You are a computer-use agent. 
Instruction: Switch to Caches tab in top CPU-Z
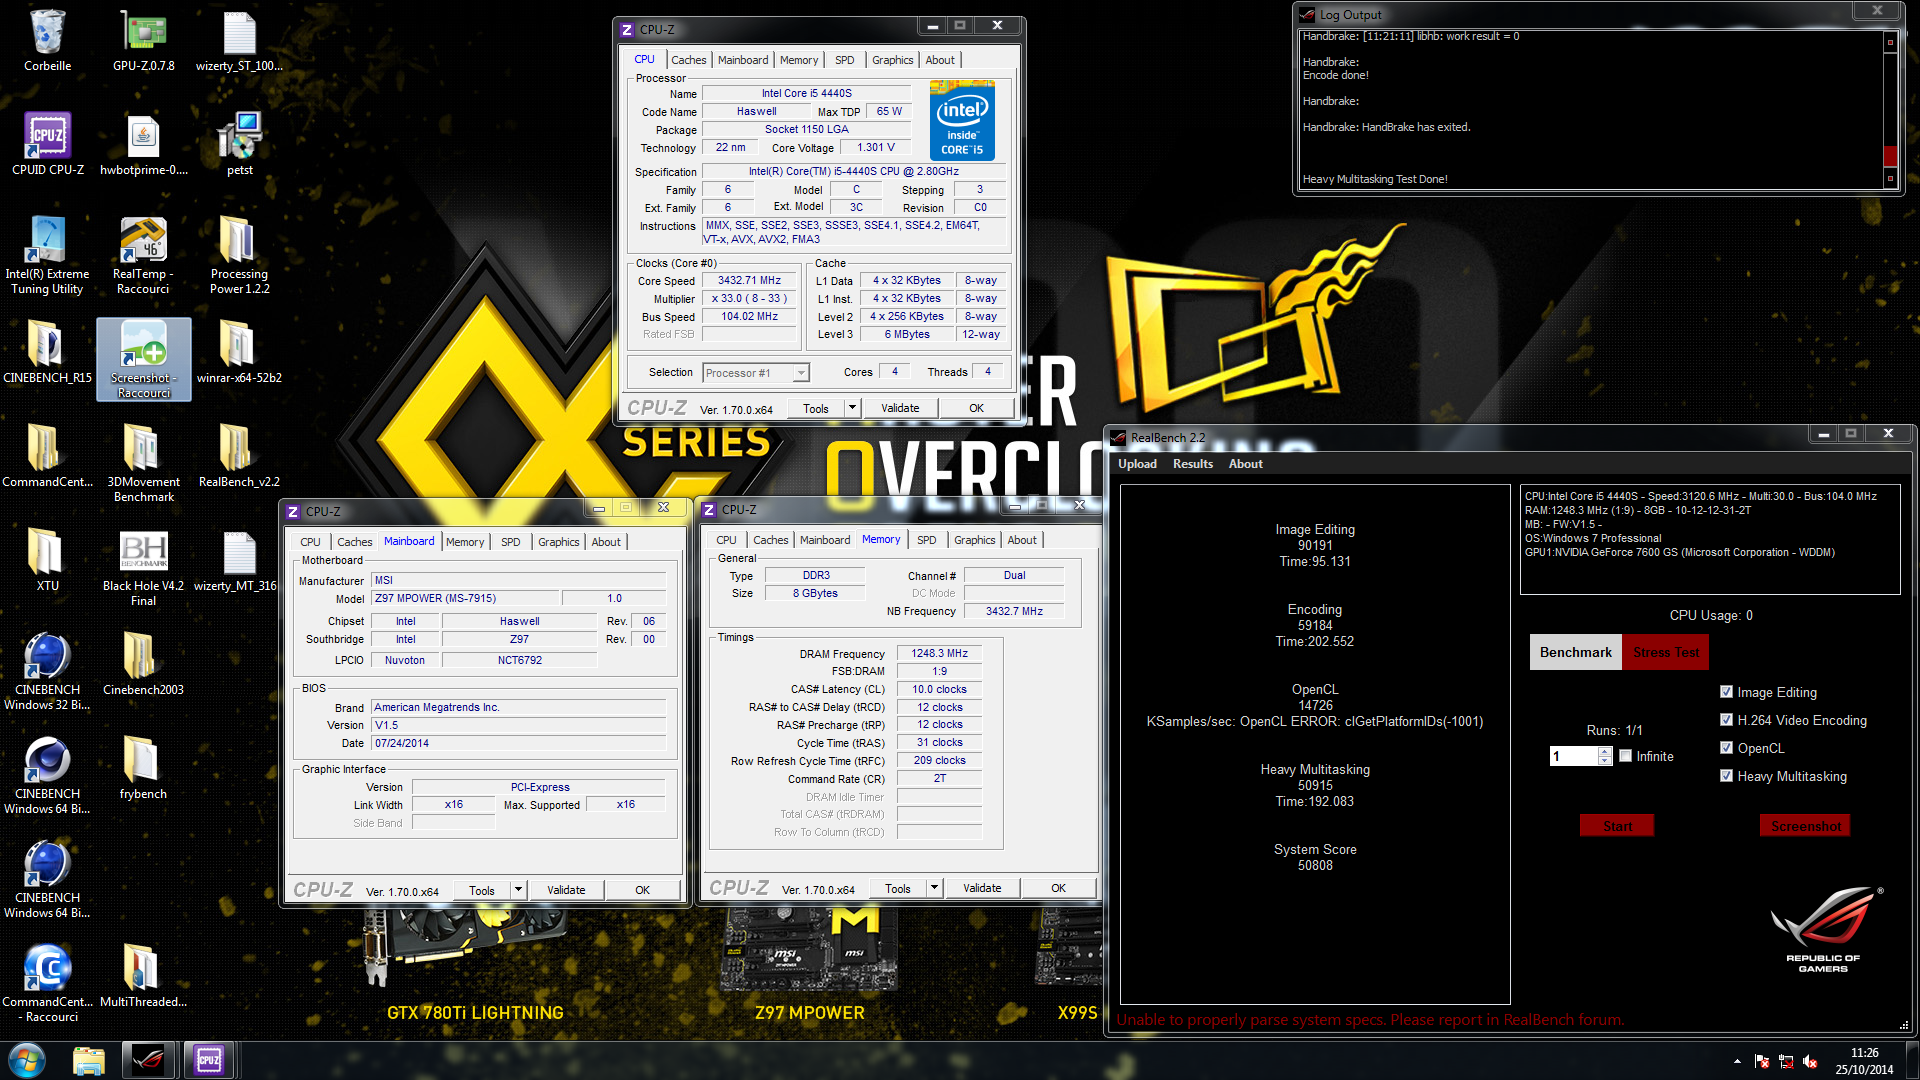[x=689, y=60]
